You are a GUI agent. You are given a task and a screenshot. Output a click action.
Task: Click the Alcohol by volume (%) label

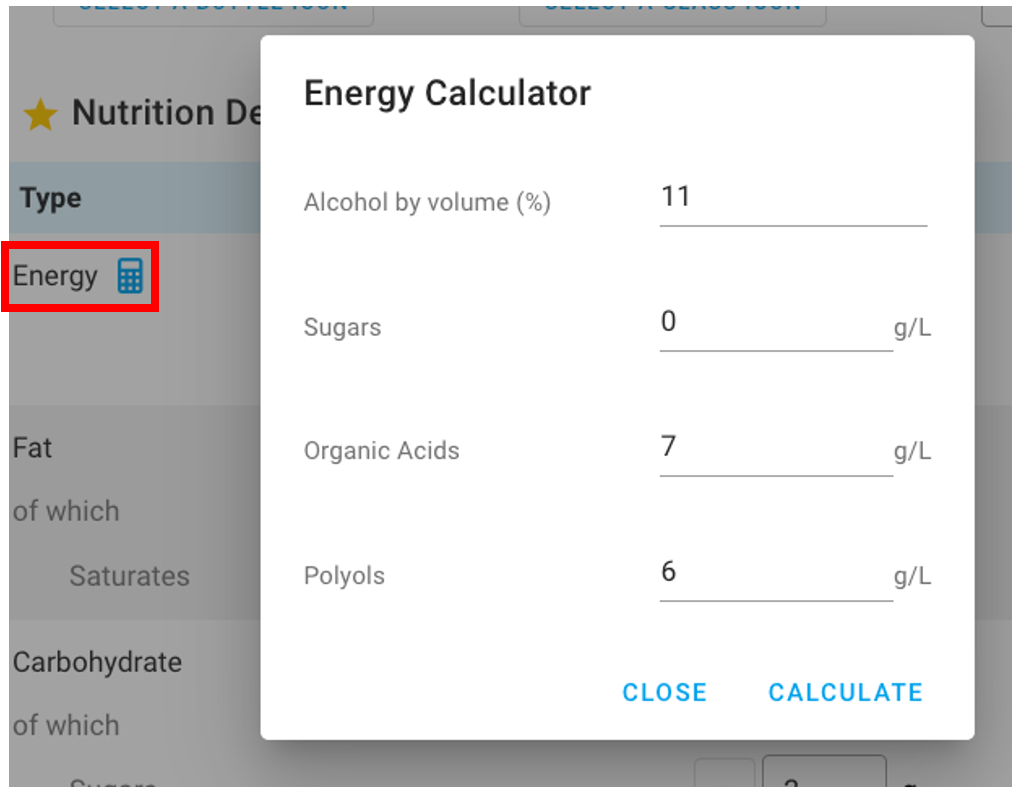click(427, 203)
